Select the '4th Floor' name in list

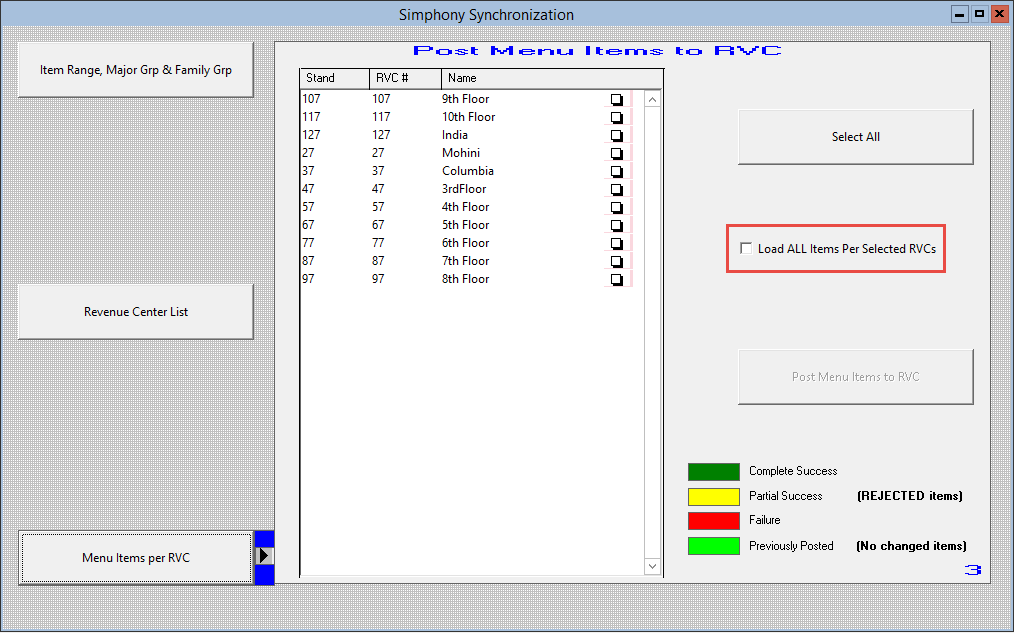466,207
